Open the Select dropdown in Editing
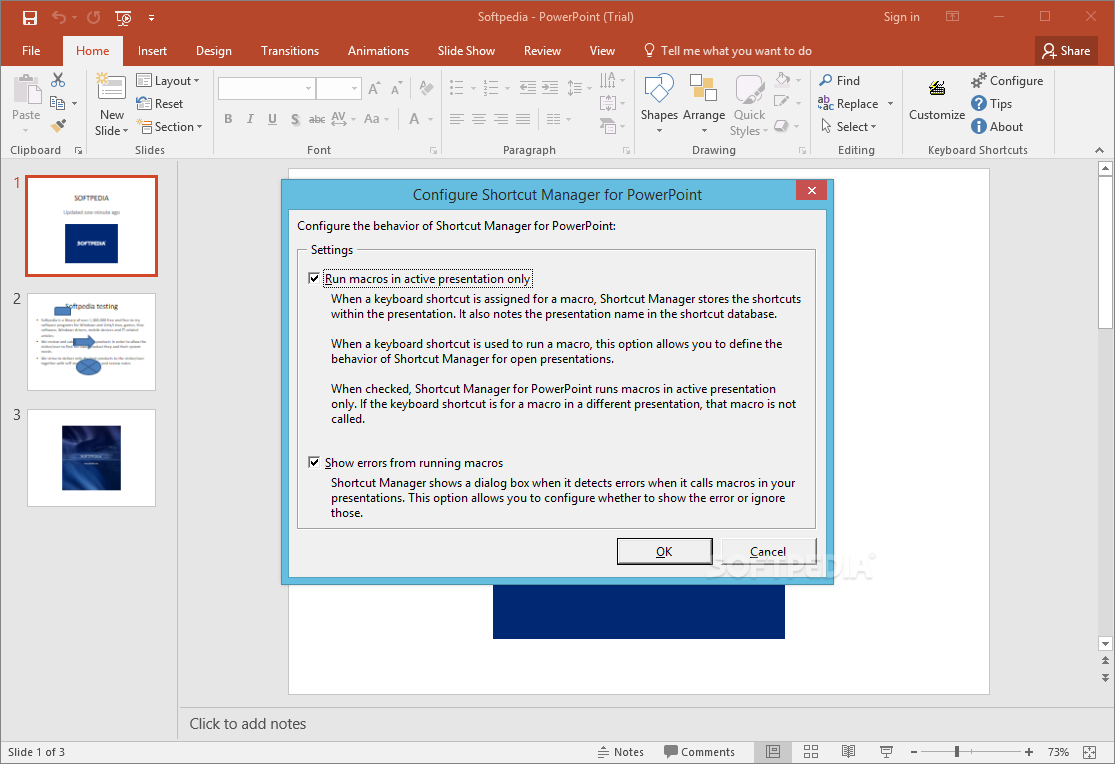 pos(850,127)
